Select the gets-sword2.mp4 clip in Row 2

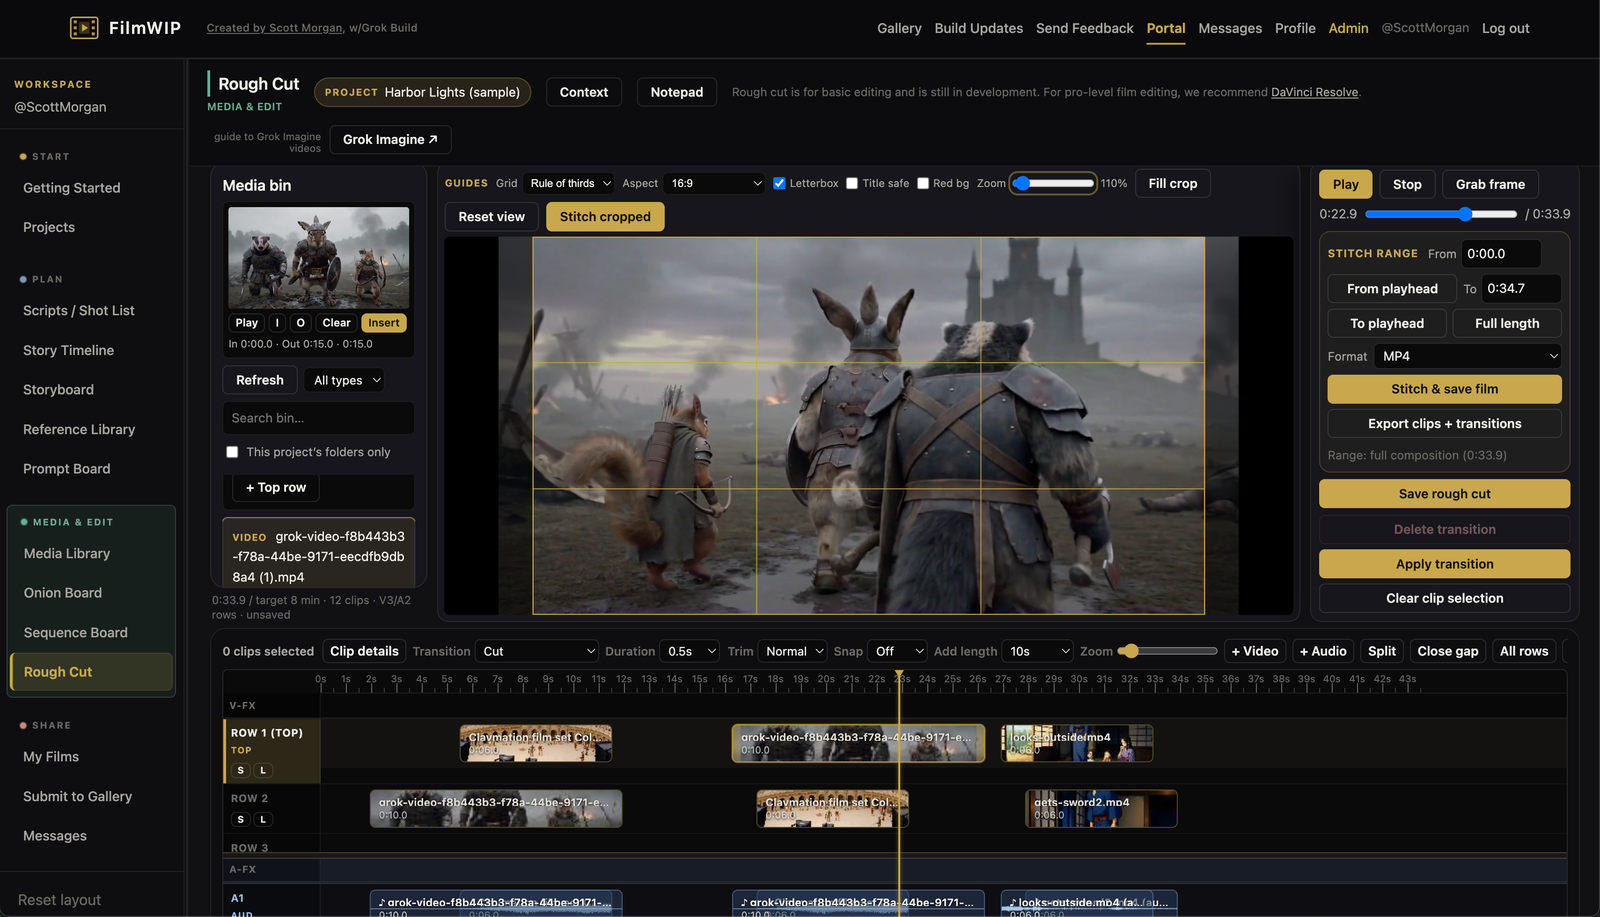tap(1101, 809)
